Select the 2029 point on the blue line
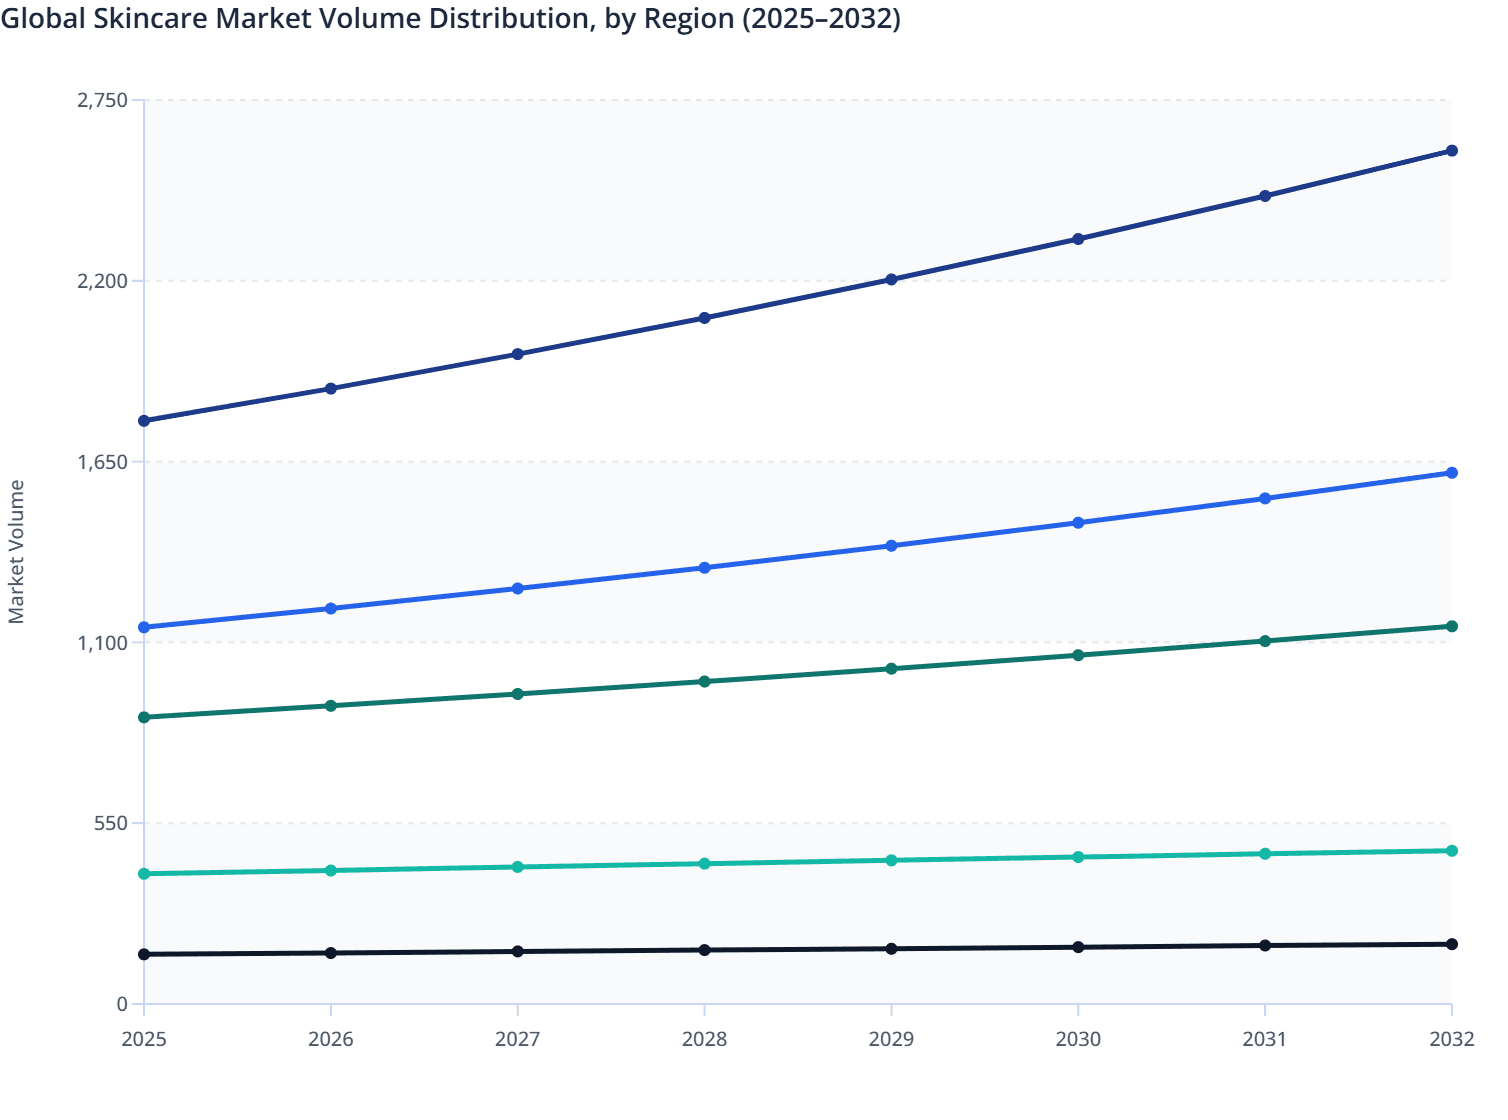 click(x=891, y=546)
